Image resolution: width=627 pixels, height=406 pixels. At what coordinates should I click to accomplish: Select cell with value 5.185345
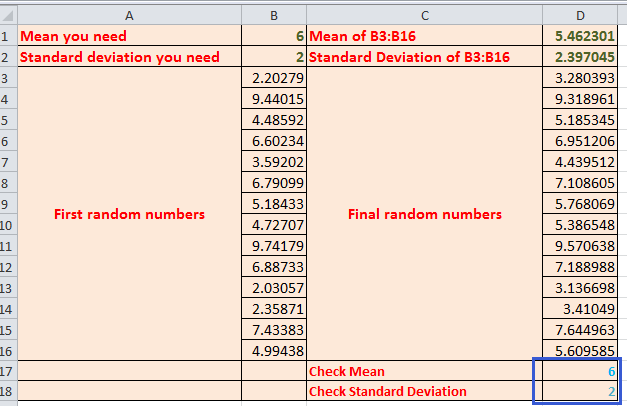(580, 120)
